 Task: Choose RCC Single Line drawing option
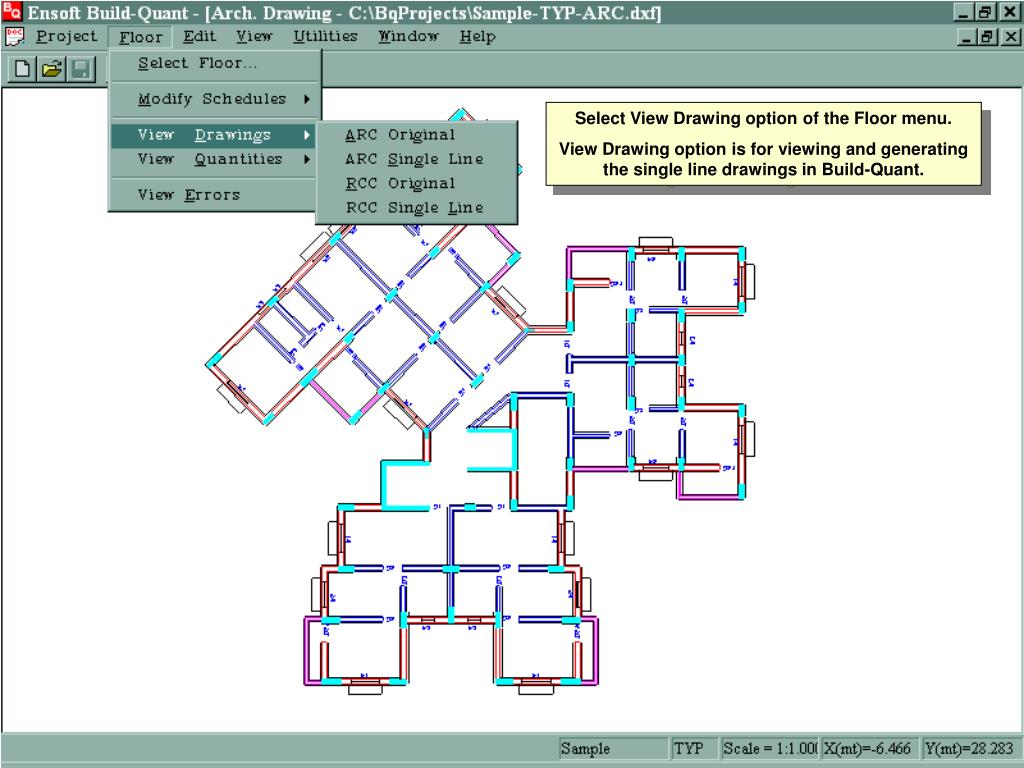point(414,208)
